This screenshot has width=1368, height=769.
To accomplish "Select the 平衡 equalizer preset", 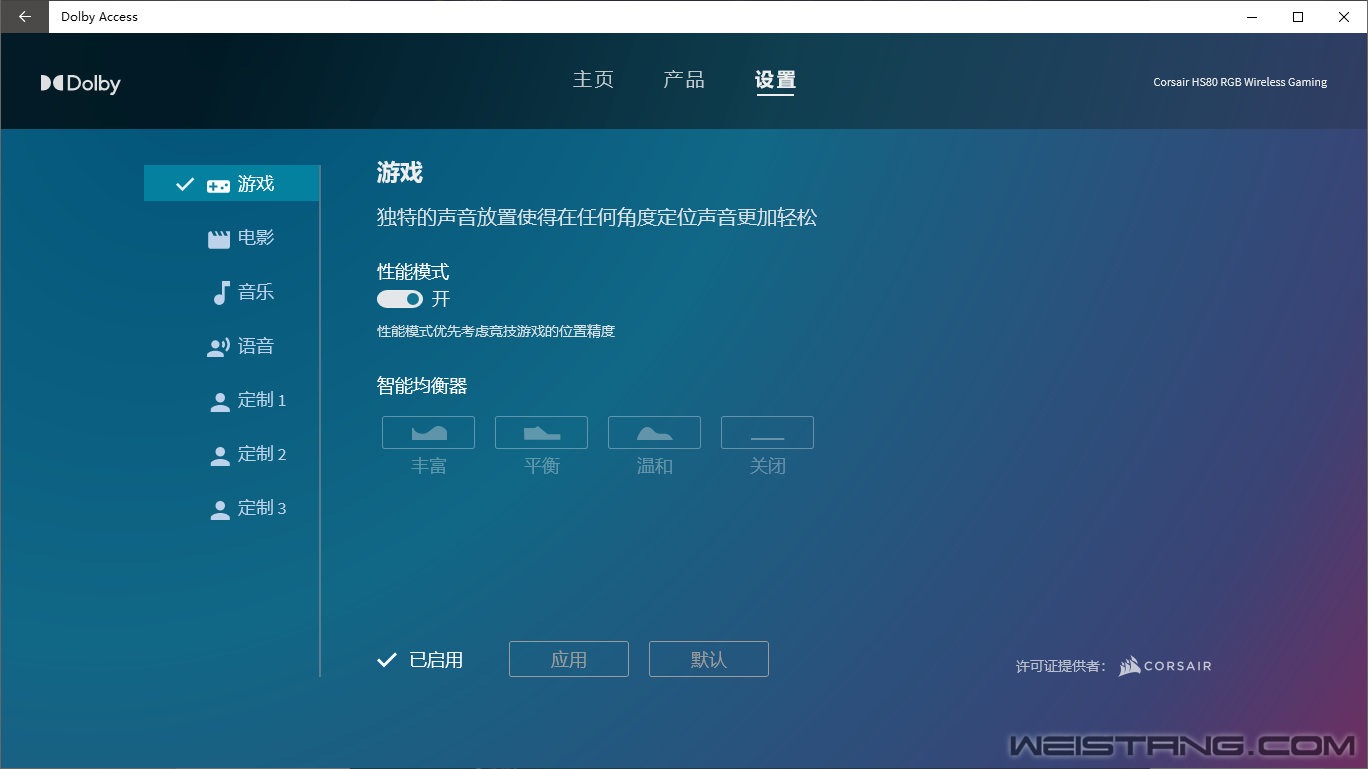I will coord(541,433).
